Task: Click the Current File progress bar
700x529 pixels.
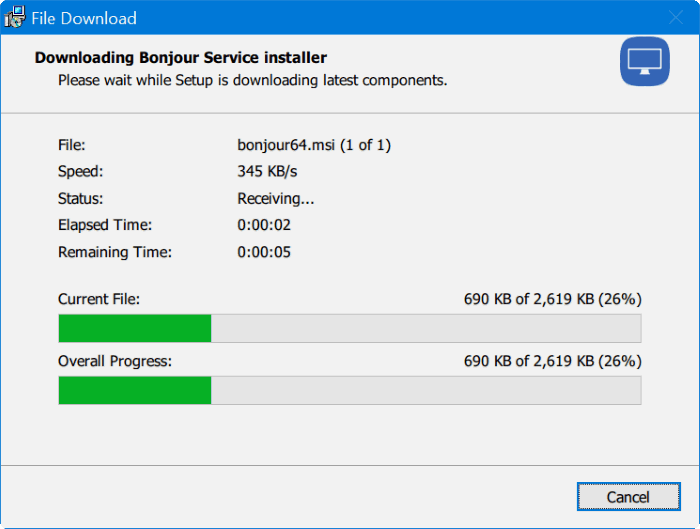Action: tap(350, 328)
